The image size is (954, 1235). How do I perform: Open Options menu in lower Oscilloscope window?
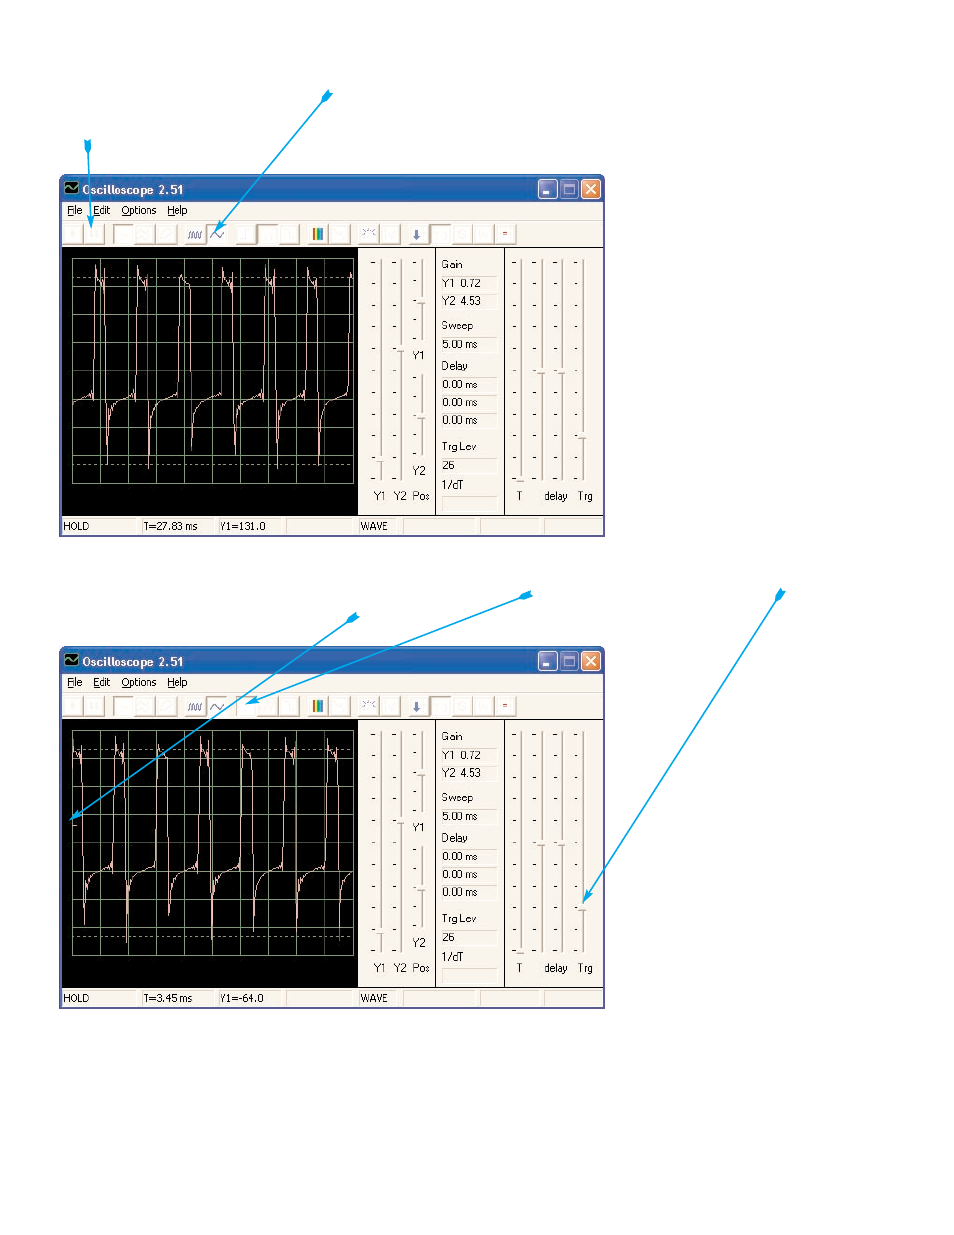tap(139, 682)
